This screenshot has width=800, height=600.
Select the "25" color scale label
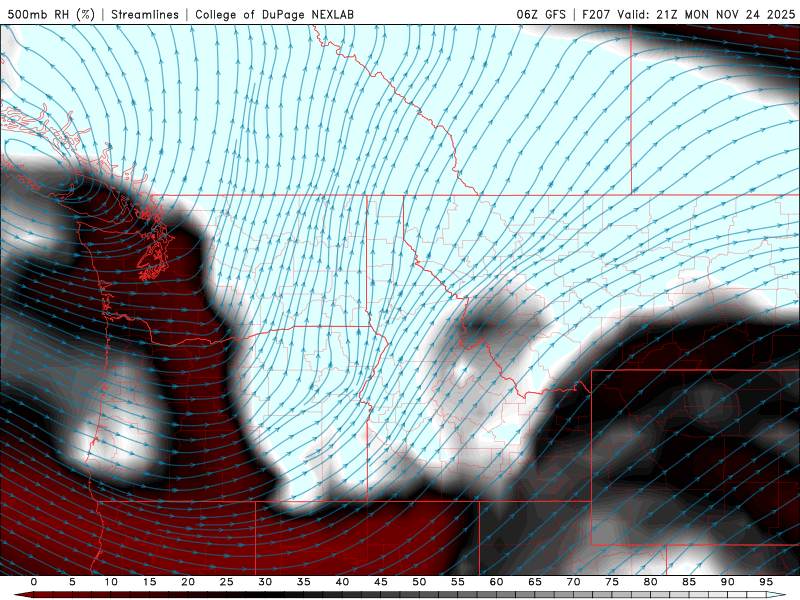(227, 582)
